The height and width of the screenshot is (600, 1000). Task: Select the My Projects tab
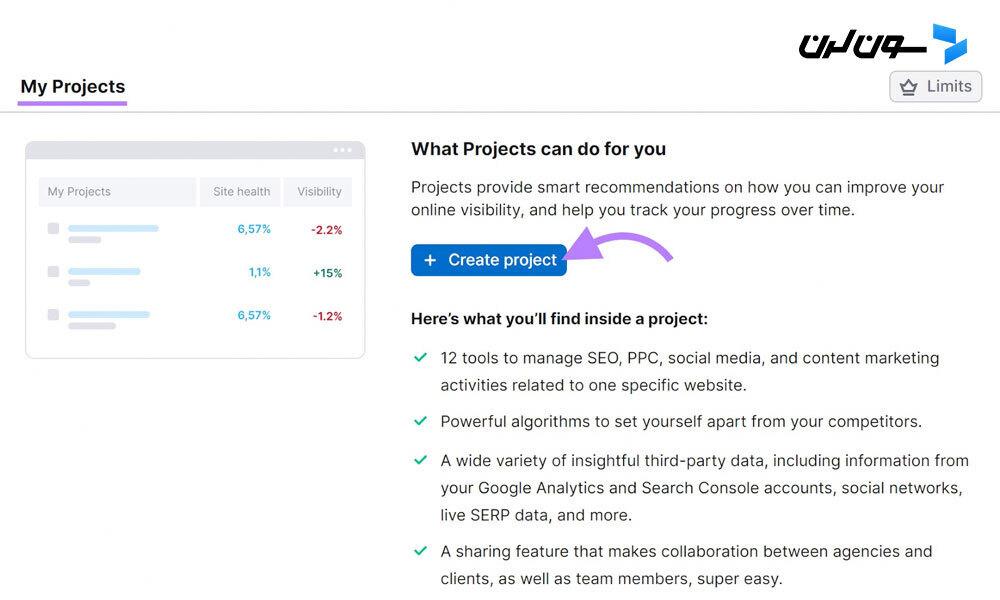[73, 87]
